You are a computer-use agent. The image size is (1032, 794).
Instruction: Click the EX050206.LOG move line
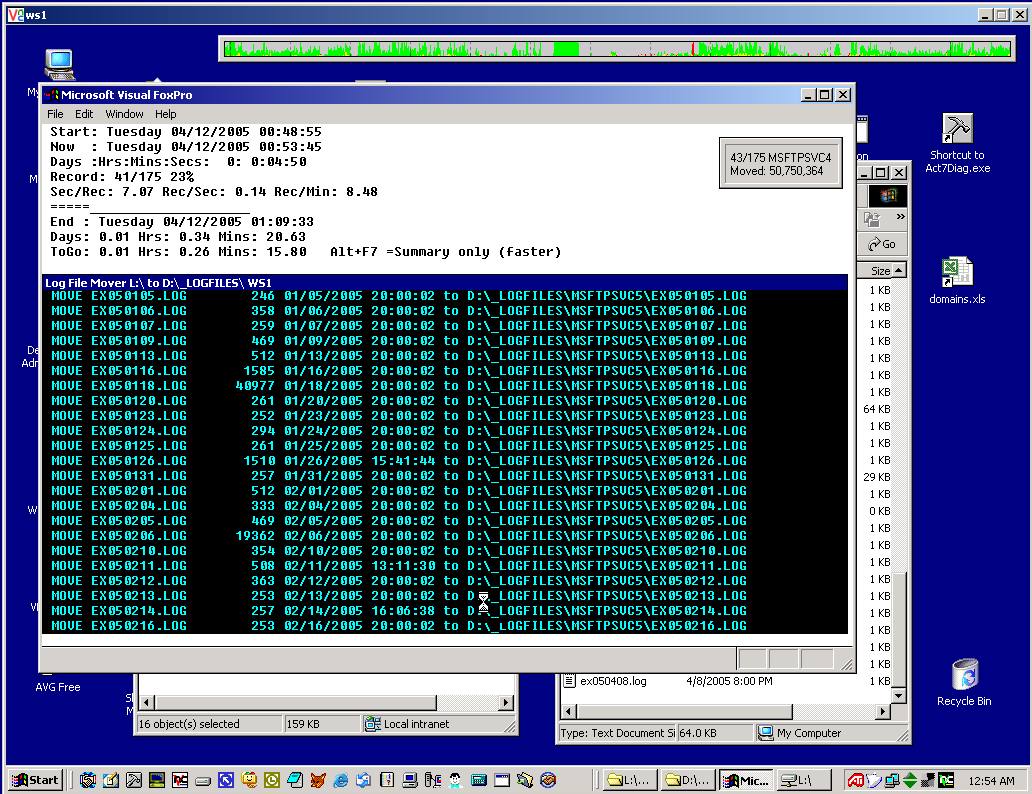pyautogui.click(x=399, y=536)
